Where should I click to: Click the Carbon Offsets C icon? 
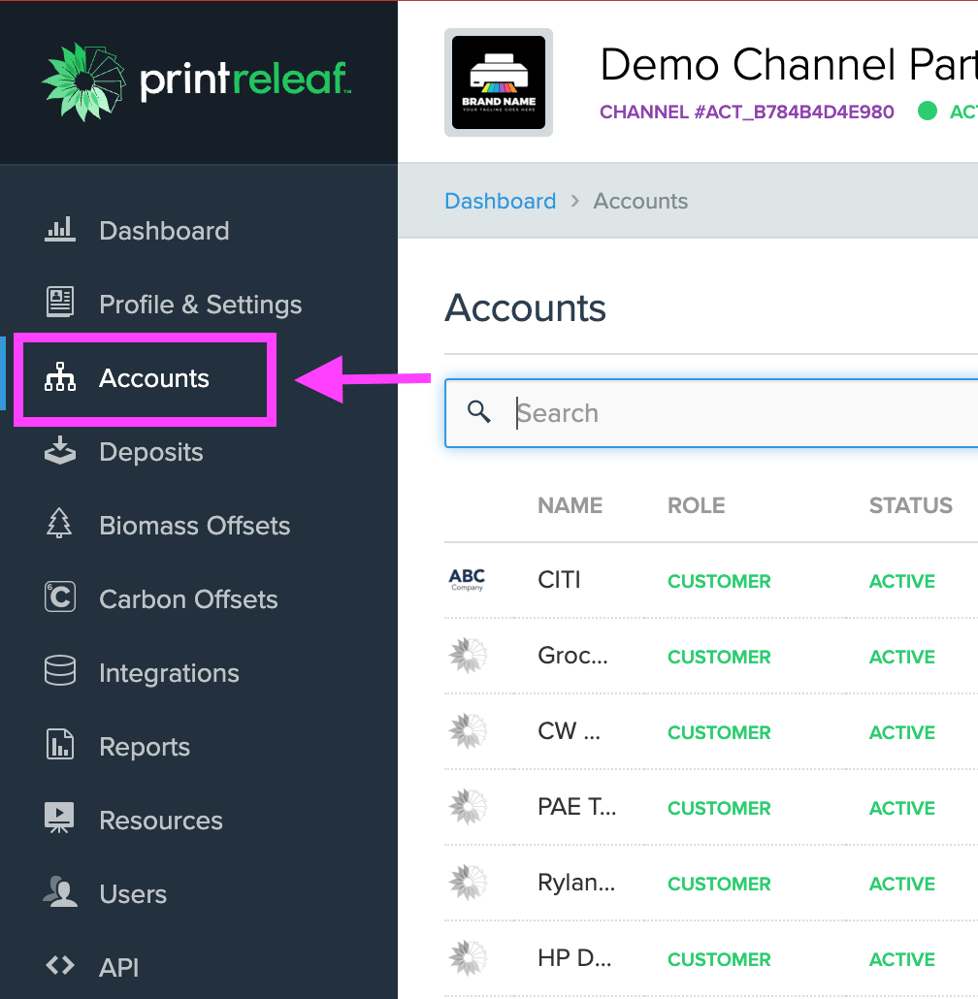pos(60,597)
